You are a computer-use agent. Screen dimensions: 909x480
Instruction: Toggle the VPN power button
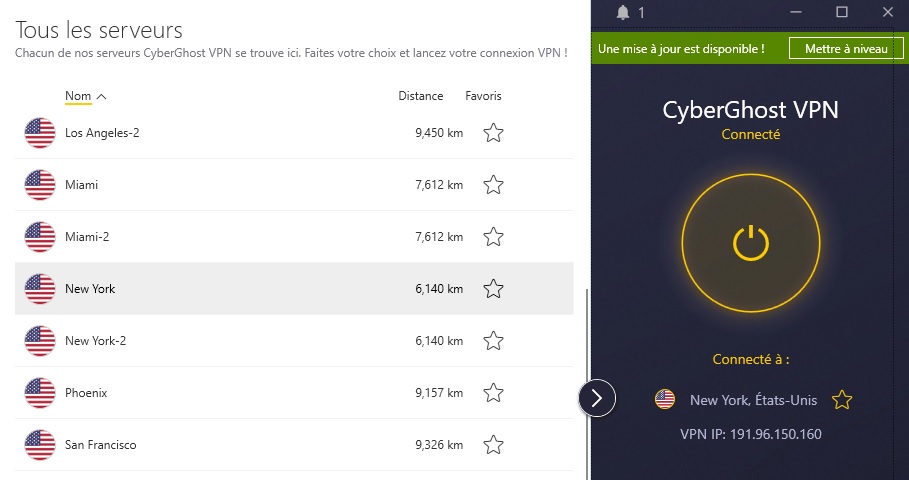tap(751, 243)
